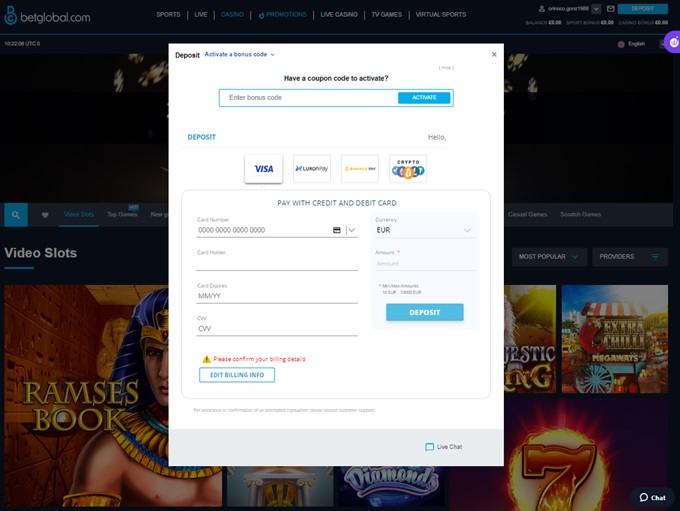Click the search magnifier icon
This screenshot has width=680, height=511.
point(16,215)
